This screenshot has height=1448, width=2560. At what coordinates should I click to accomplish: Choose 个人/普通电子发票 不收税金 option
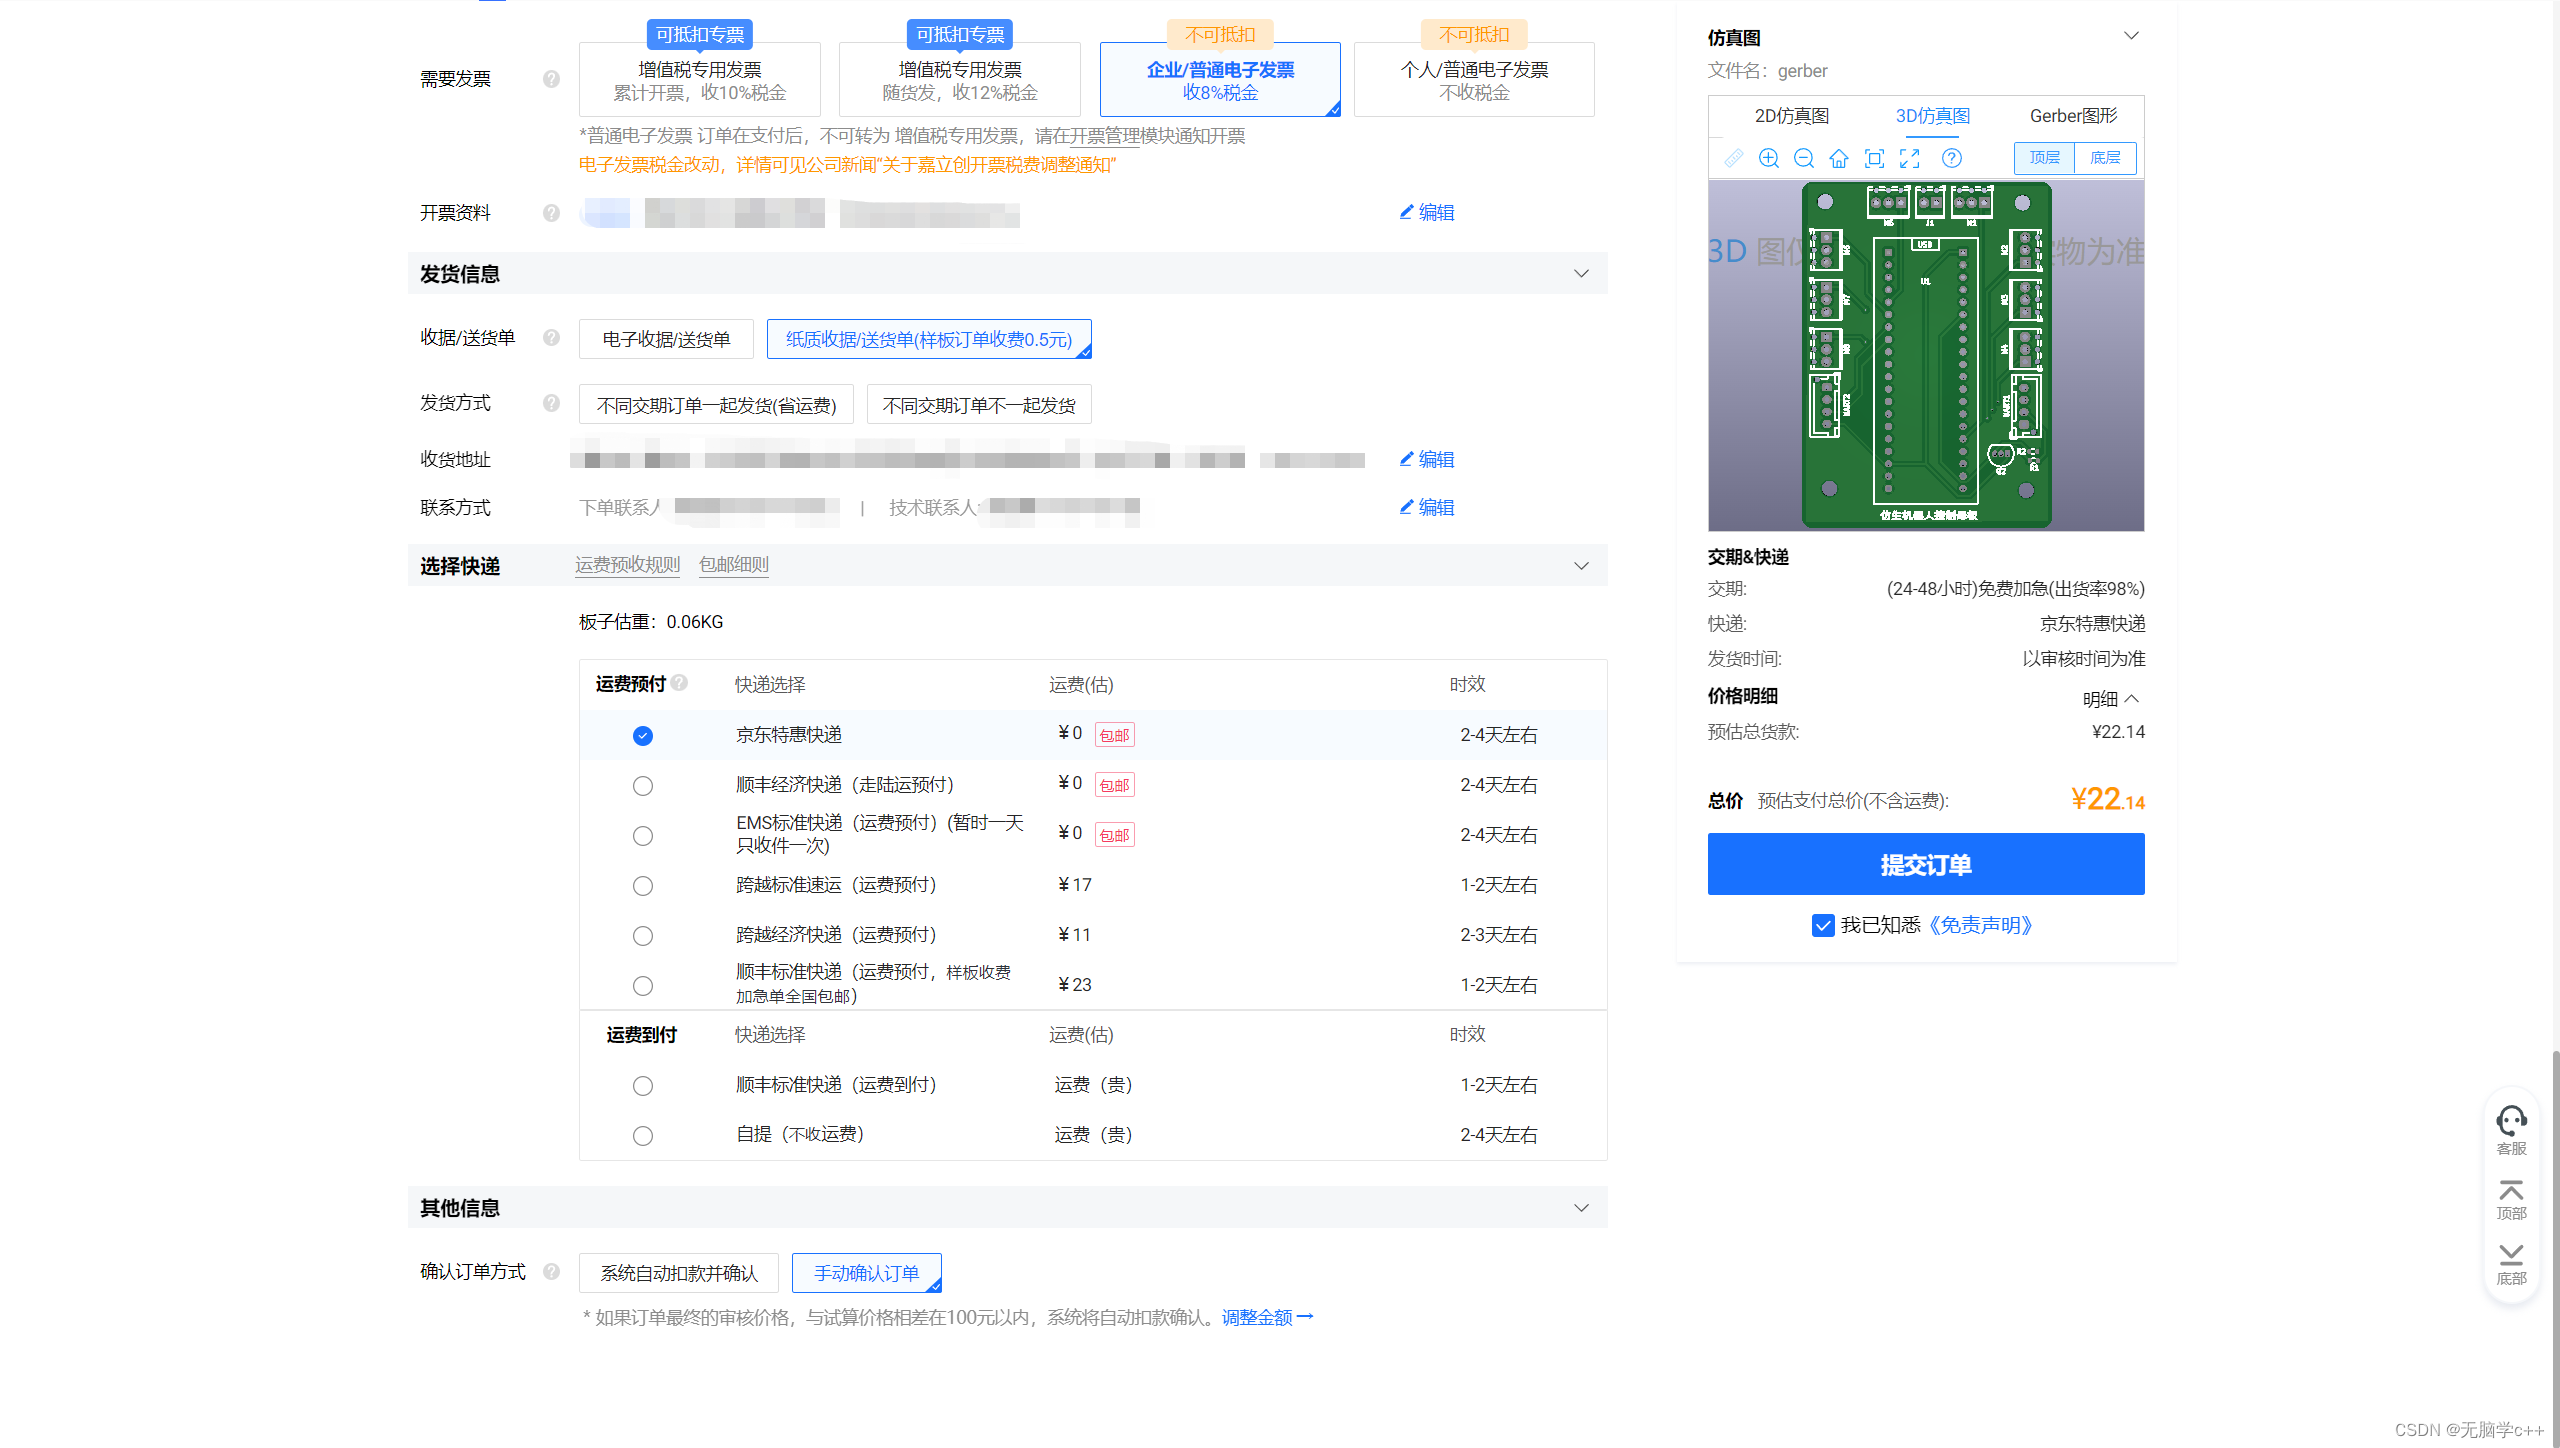click(x=1474, y=79)
